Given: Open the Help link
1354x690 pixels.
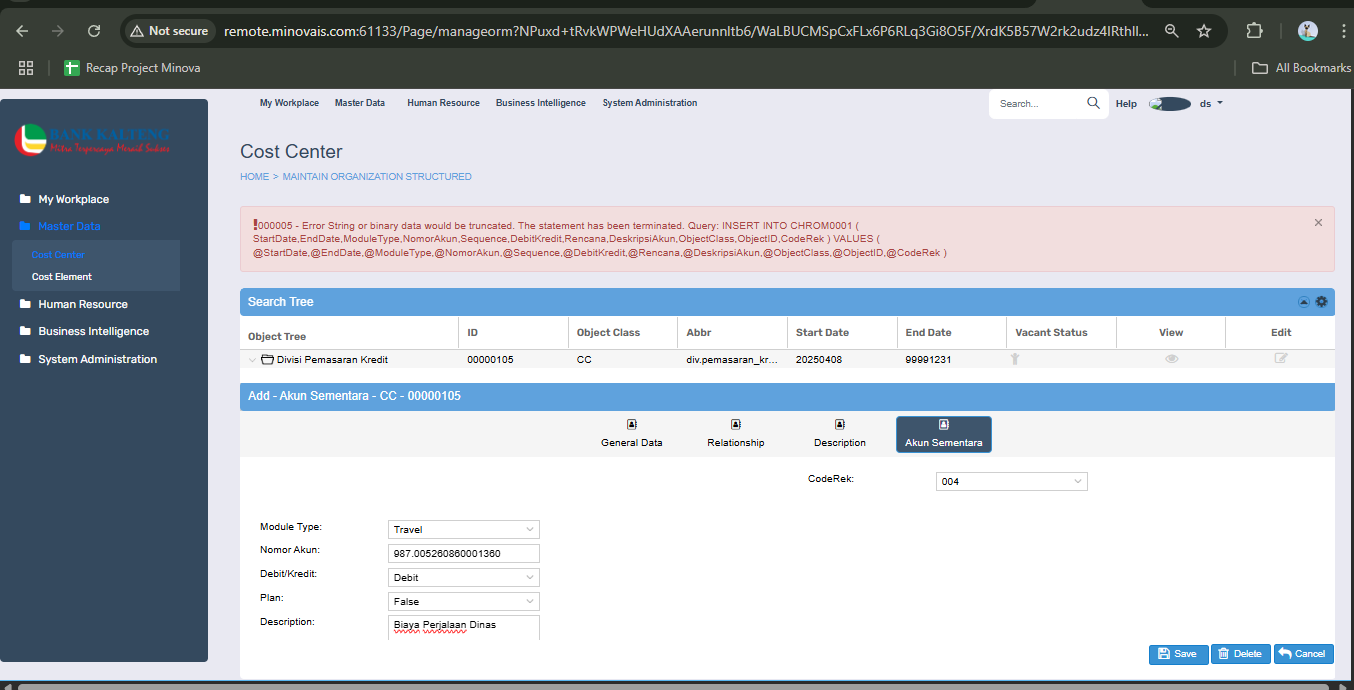Looking at the screenshot, I should coord(1126,104).
